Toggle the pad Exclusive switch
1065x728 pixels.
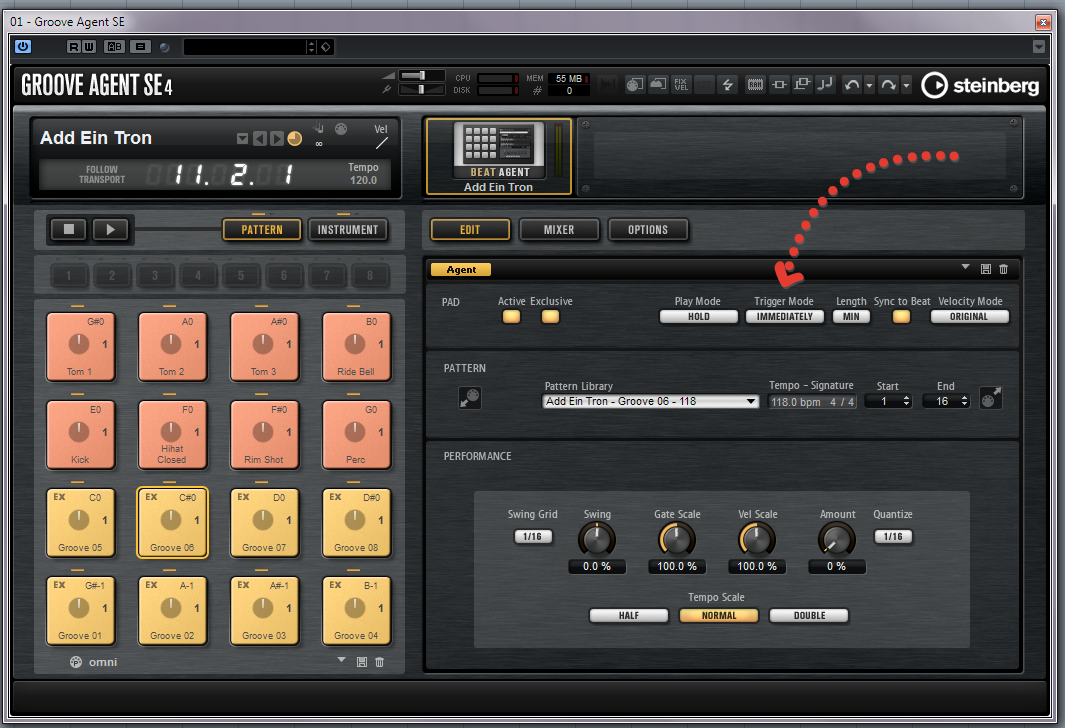(x=550, y=316)
